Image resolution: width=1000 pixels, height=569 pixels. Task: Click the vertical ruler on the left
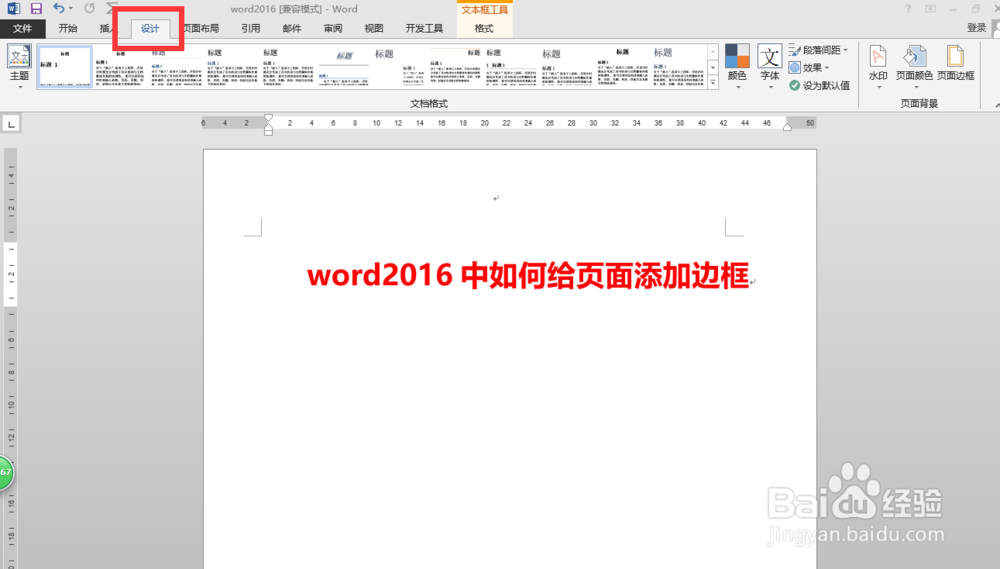11,357
